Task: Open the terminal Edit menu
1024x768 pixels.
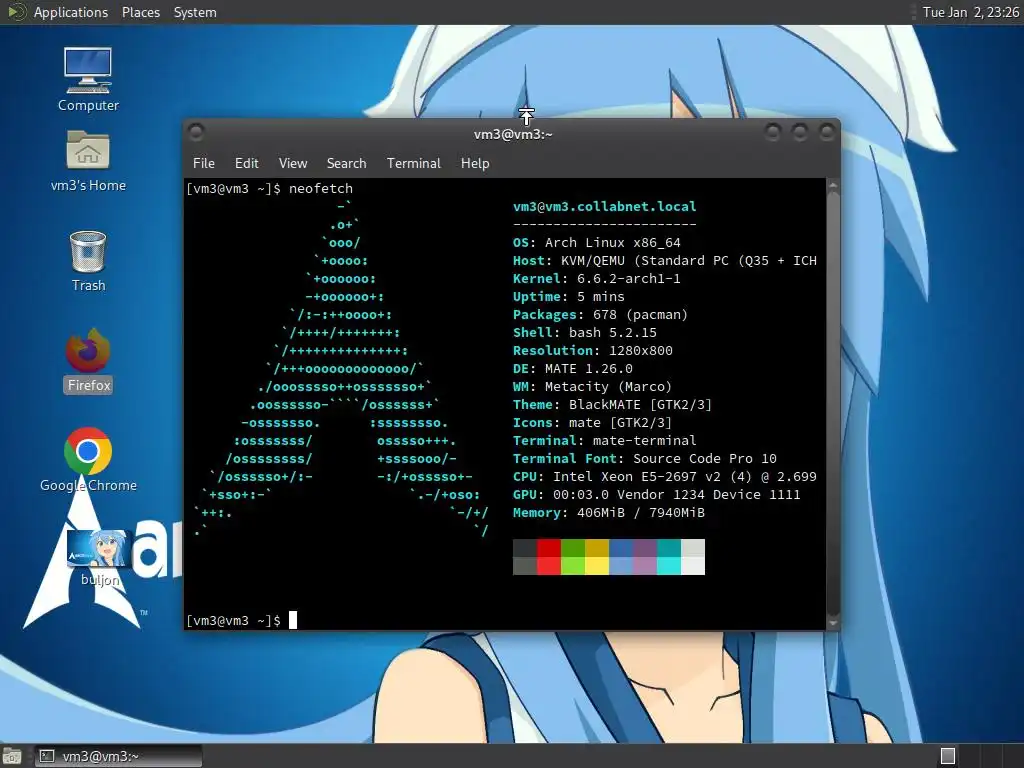Action: (x=246, y=163)
